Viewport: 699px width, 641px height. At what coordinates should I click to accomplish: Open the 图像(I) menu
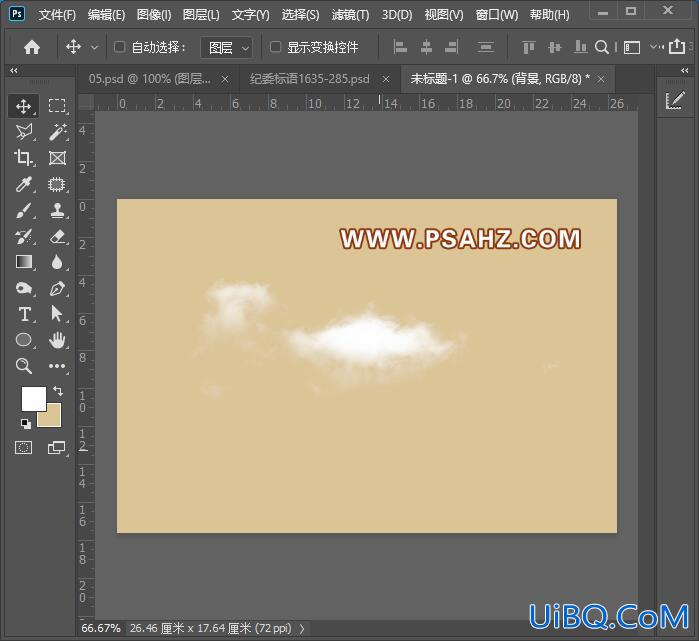coord(154,15)
